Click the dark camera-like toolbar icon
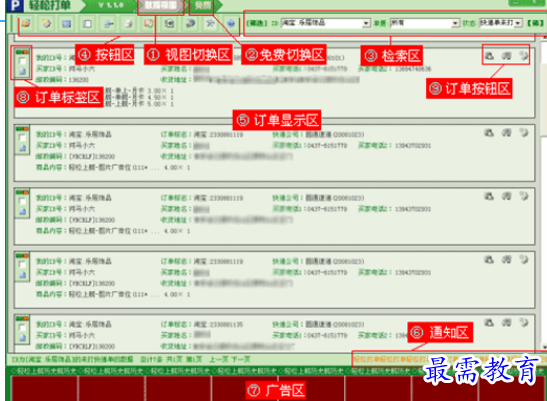Screen dimensions: 547x401 coord(169,23)
